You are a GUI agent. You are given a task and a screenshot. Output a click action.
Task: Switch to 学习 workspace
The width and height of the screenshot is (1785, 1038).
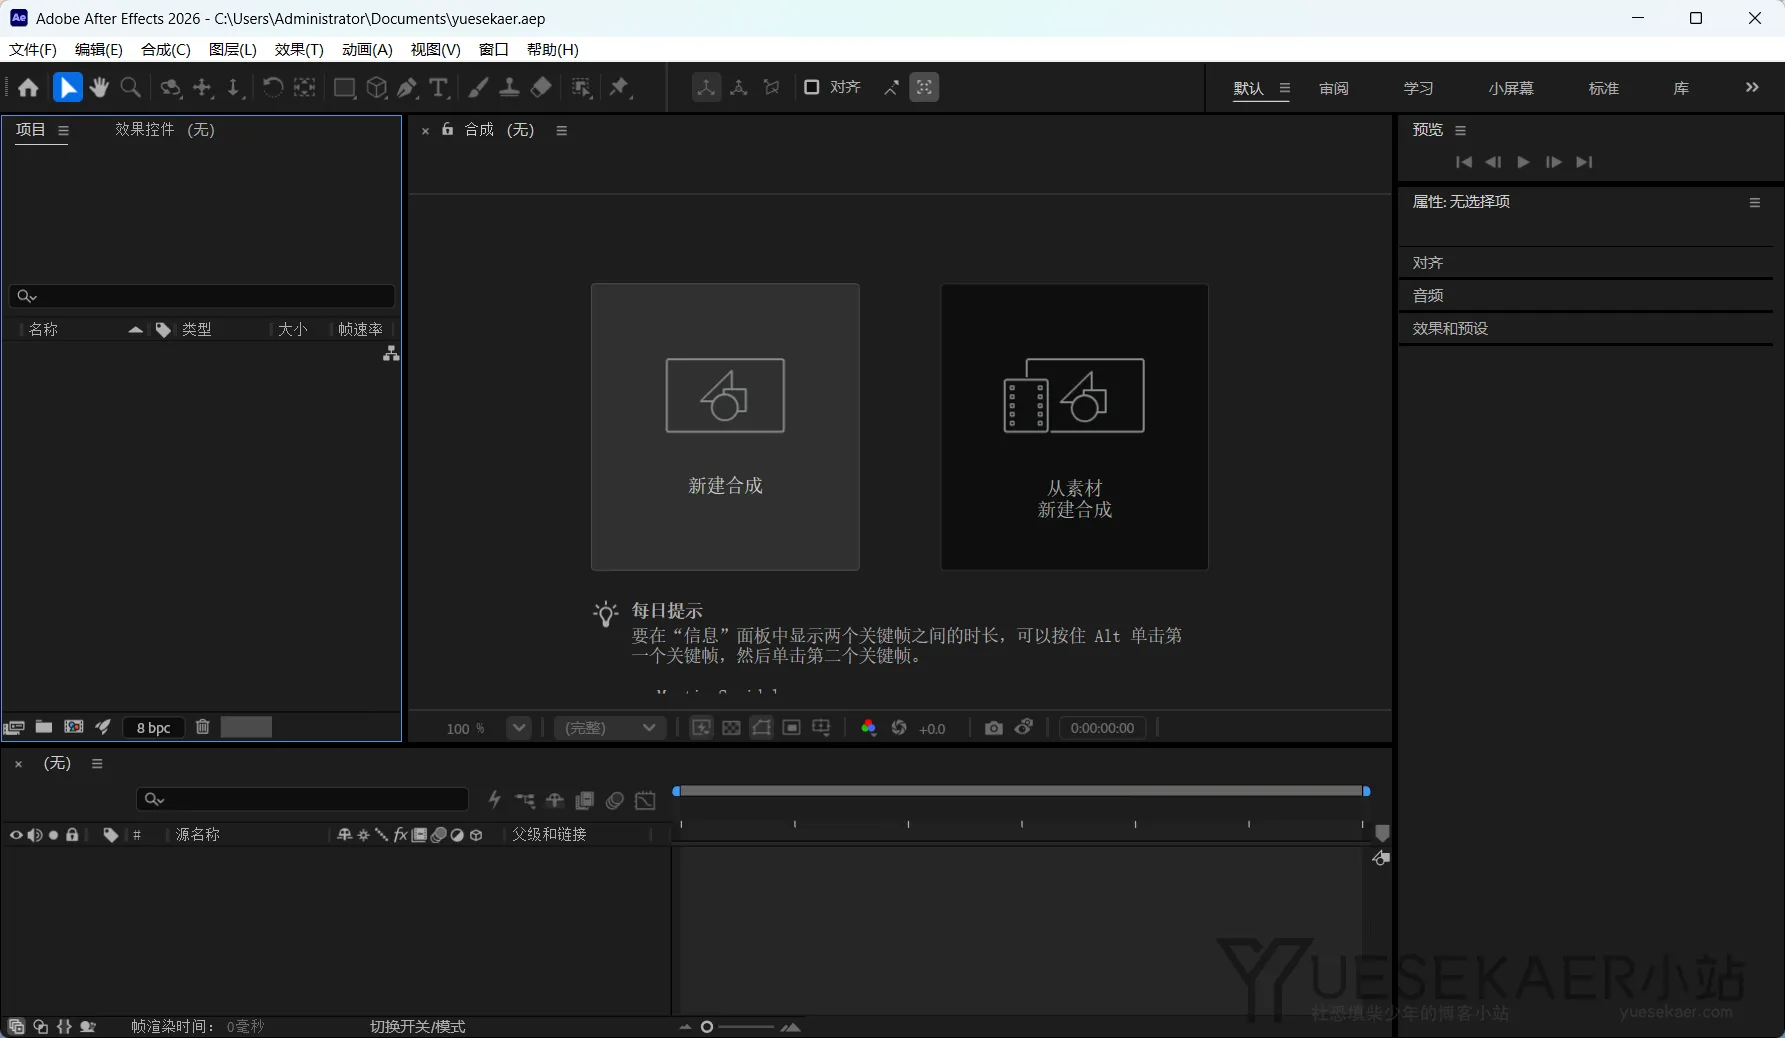click(1418, 89)
